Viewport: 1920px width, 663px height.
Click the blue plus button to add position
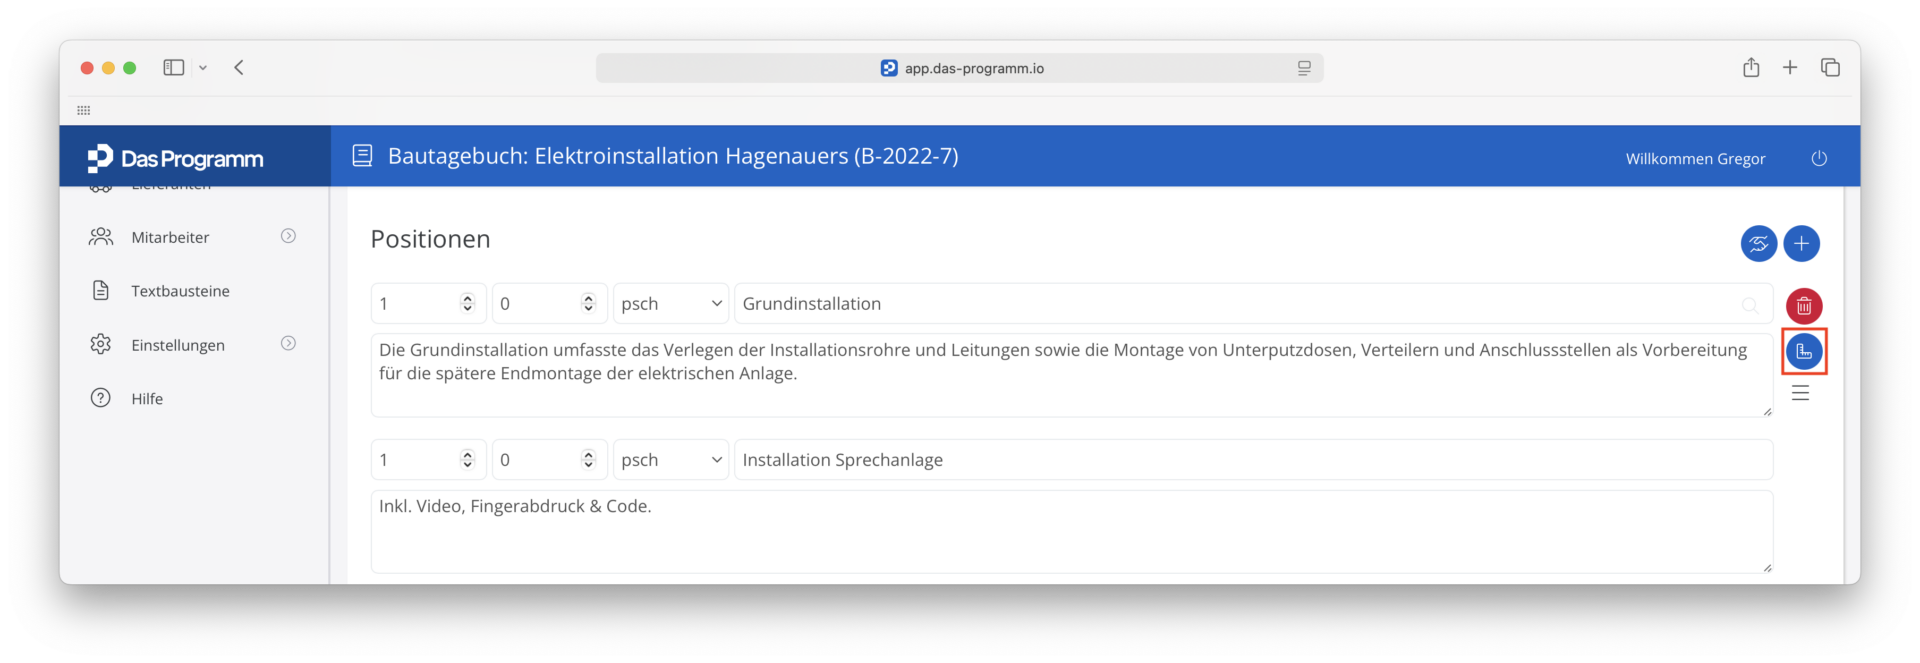click(1801, 243)
